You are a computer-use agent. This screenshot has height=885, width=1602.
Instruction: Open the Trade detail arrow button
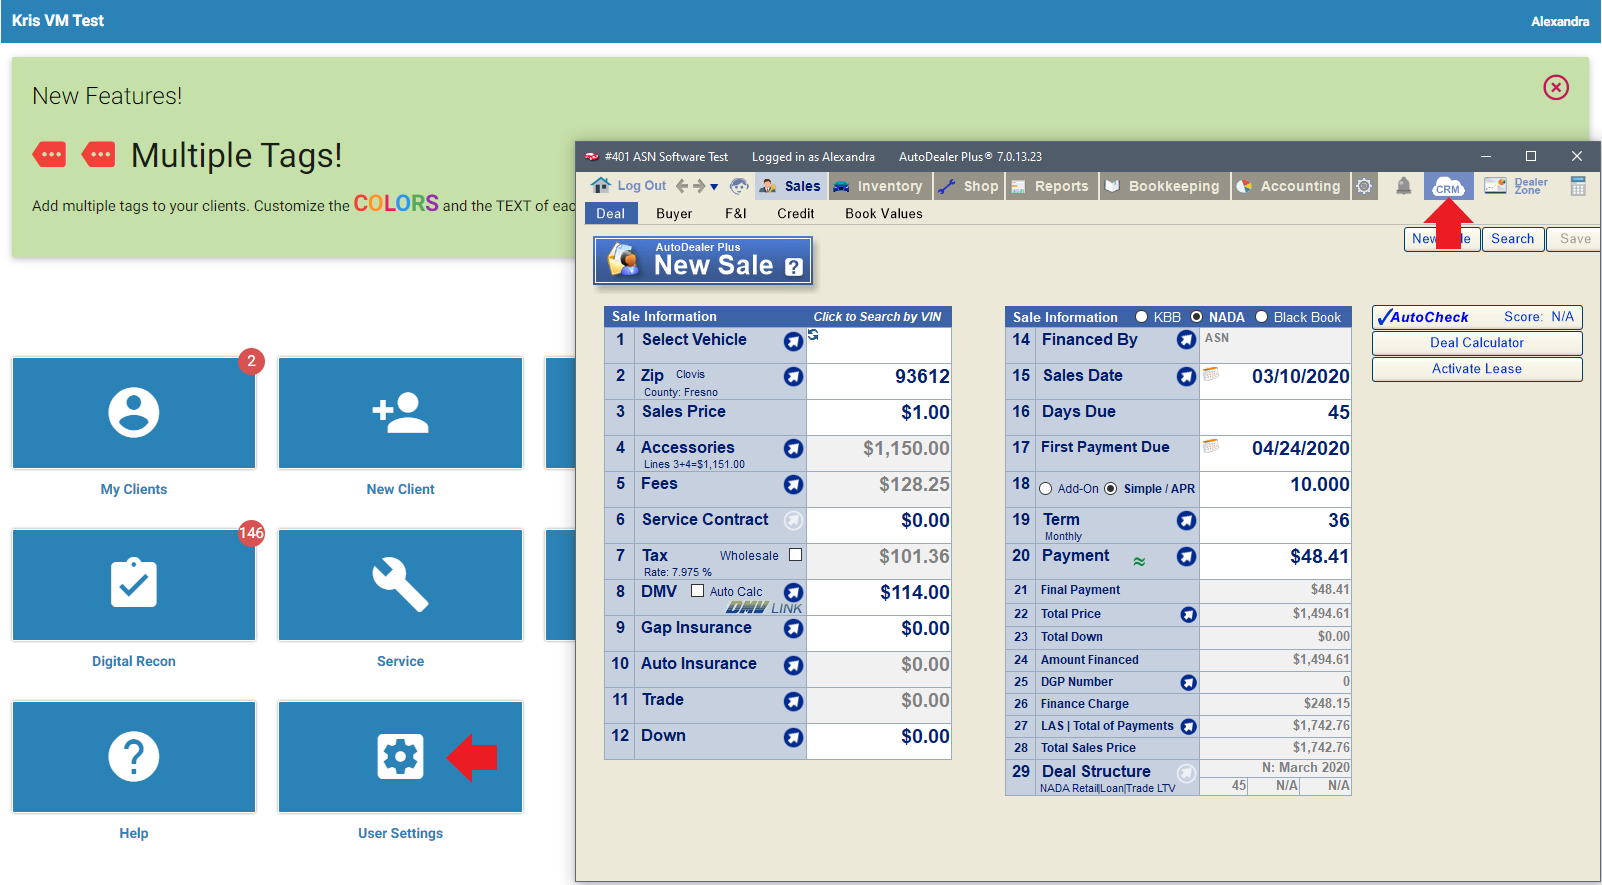click(x=793, y=701)
